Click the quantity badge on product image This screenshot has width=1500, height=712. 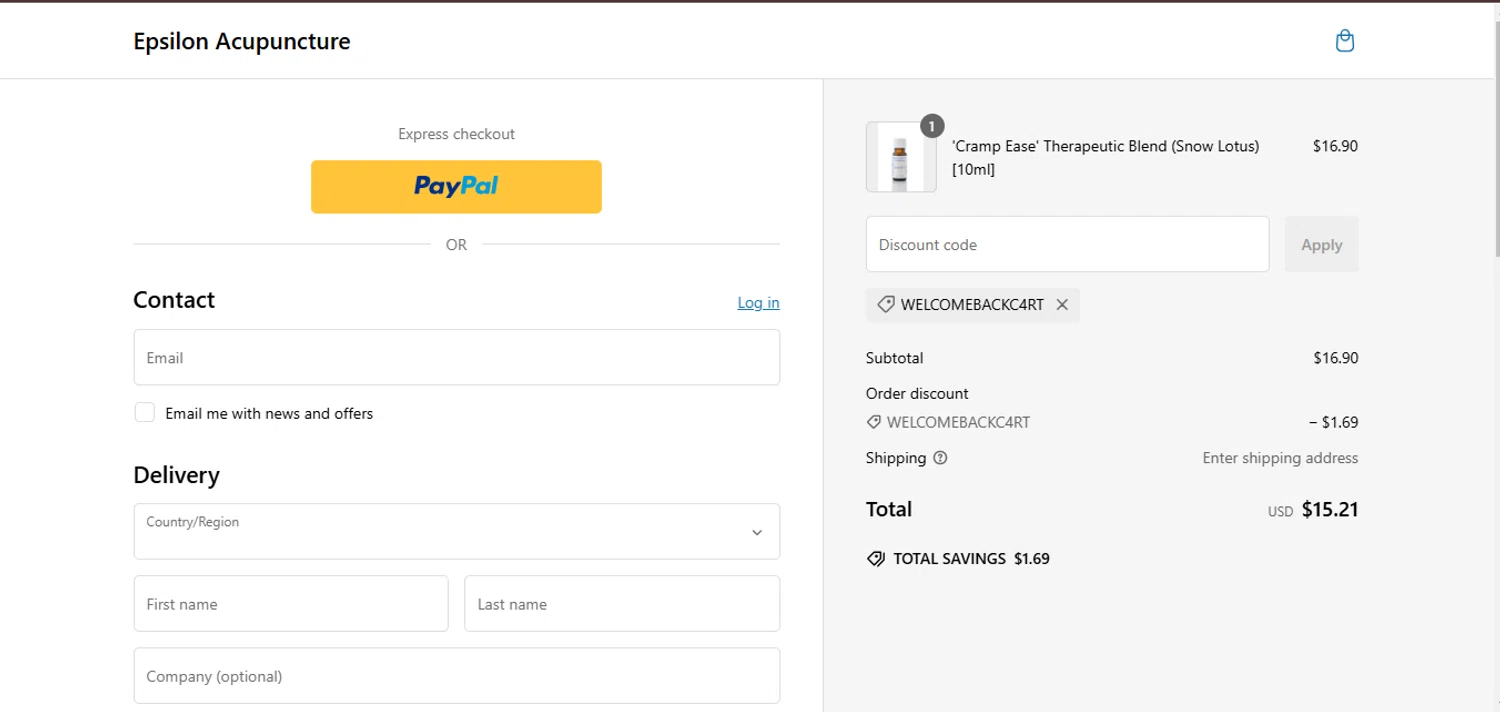[x=931, y=125]
